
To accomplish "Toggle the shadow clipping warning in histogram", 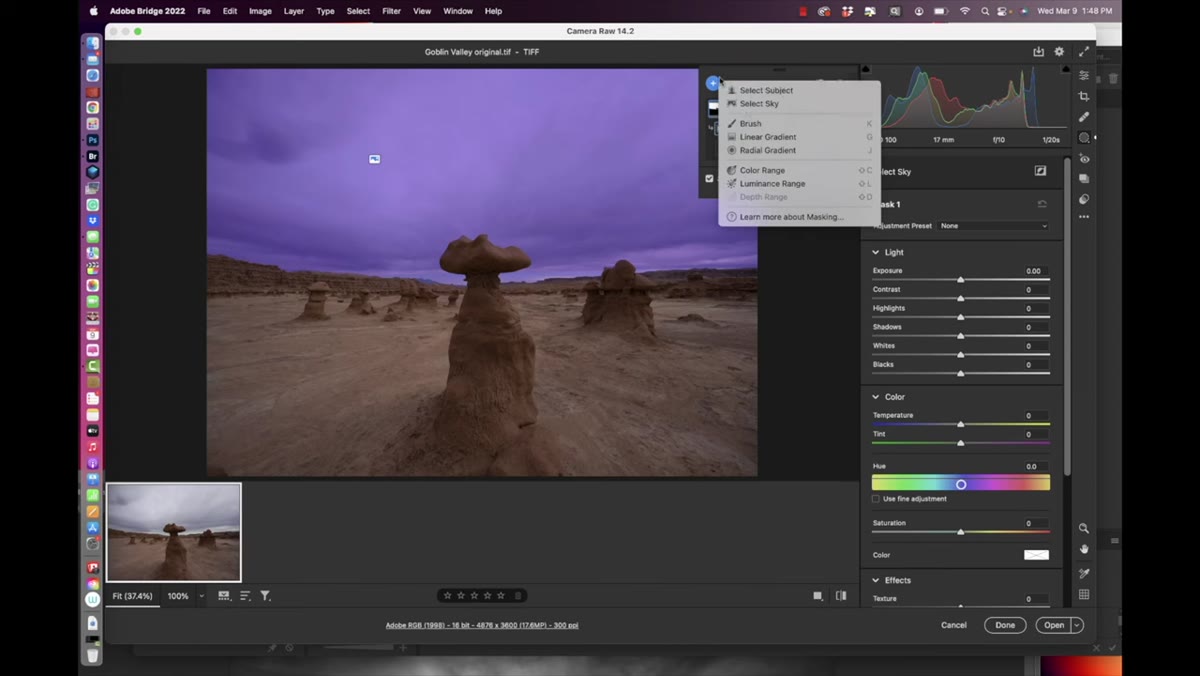I will (866, 70).
